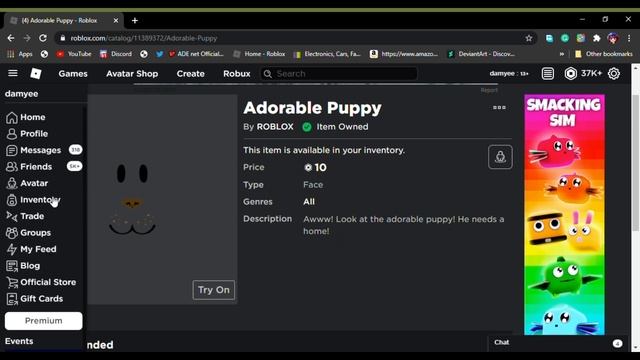Screen dimensions: 640x360
Task: Reload the page with refresh icon
Action: click(x=43, y=38)
